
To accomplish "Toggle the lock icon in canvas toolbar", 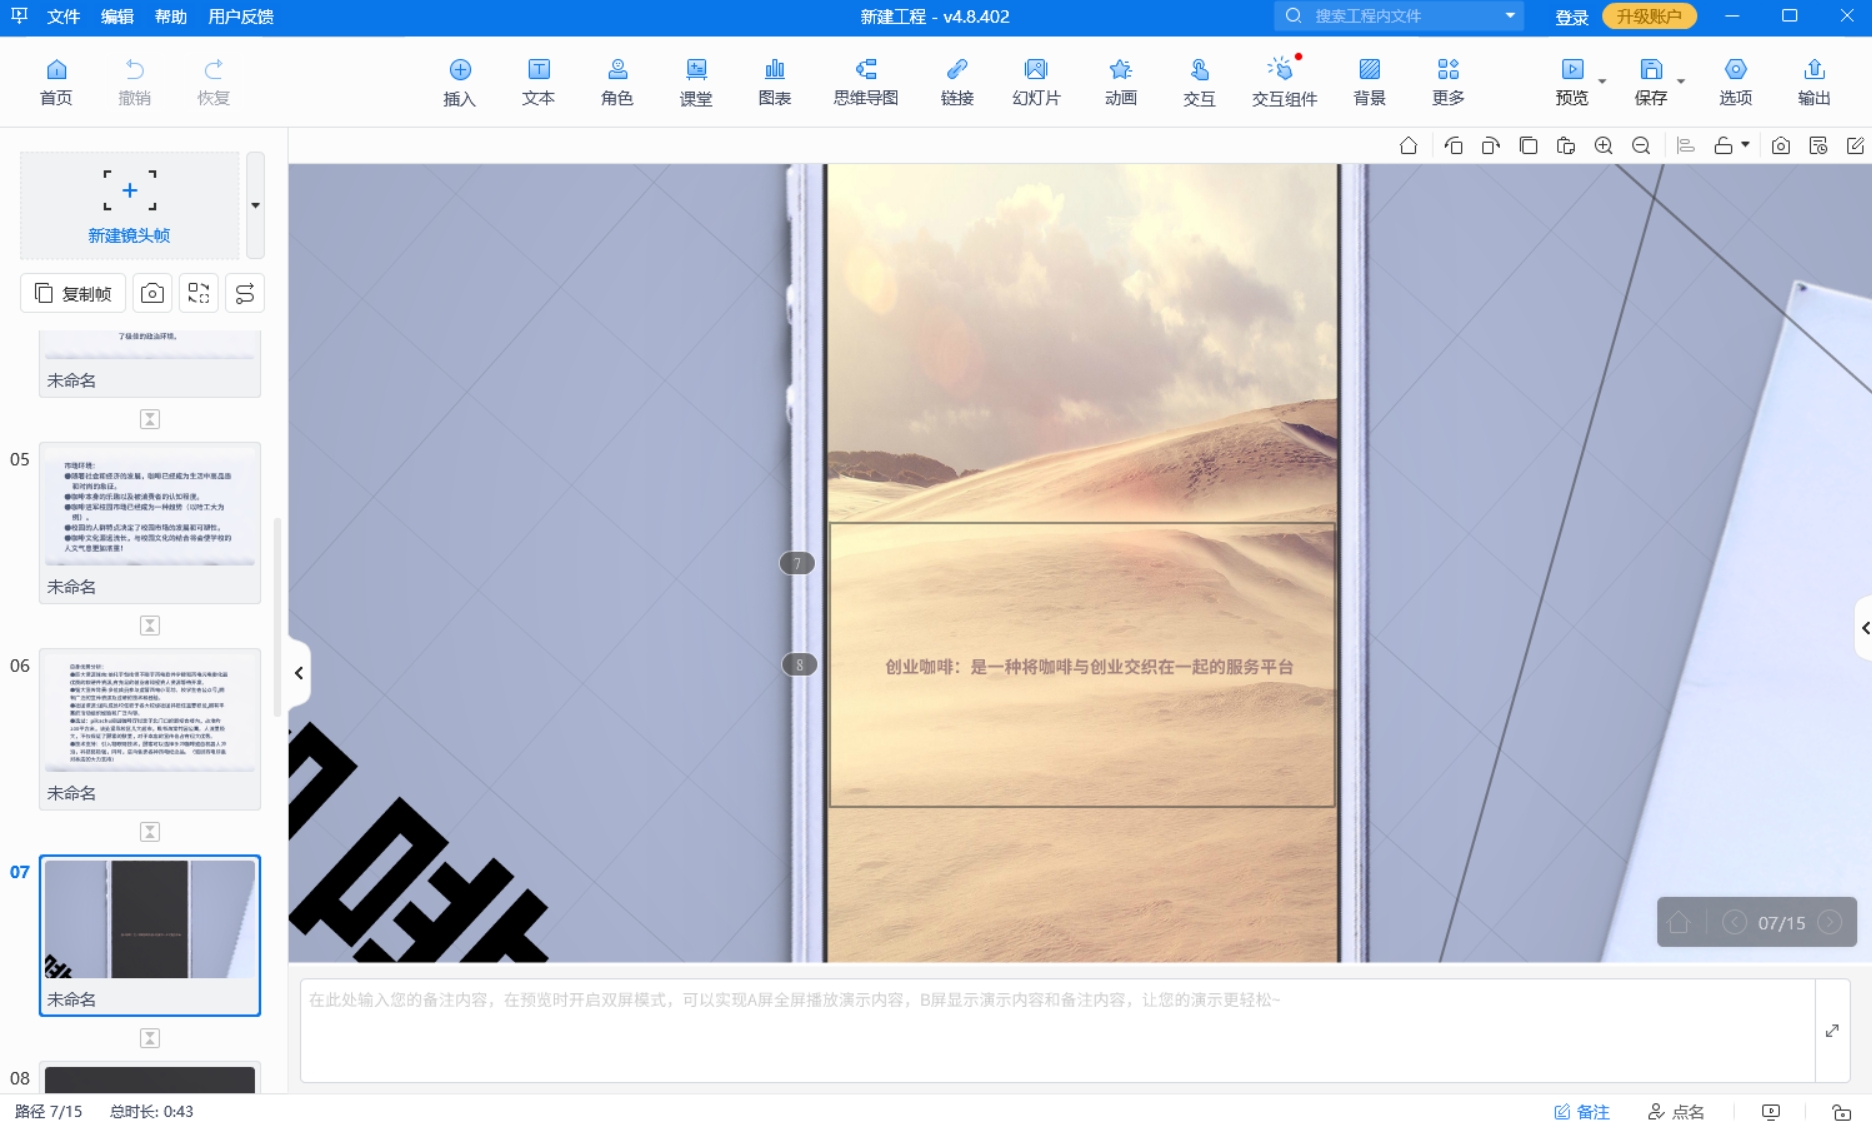I will (1723, 146).
